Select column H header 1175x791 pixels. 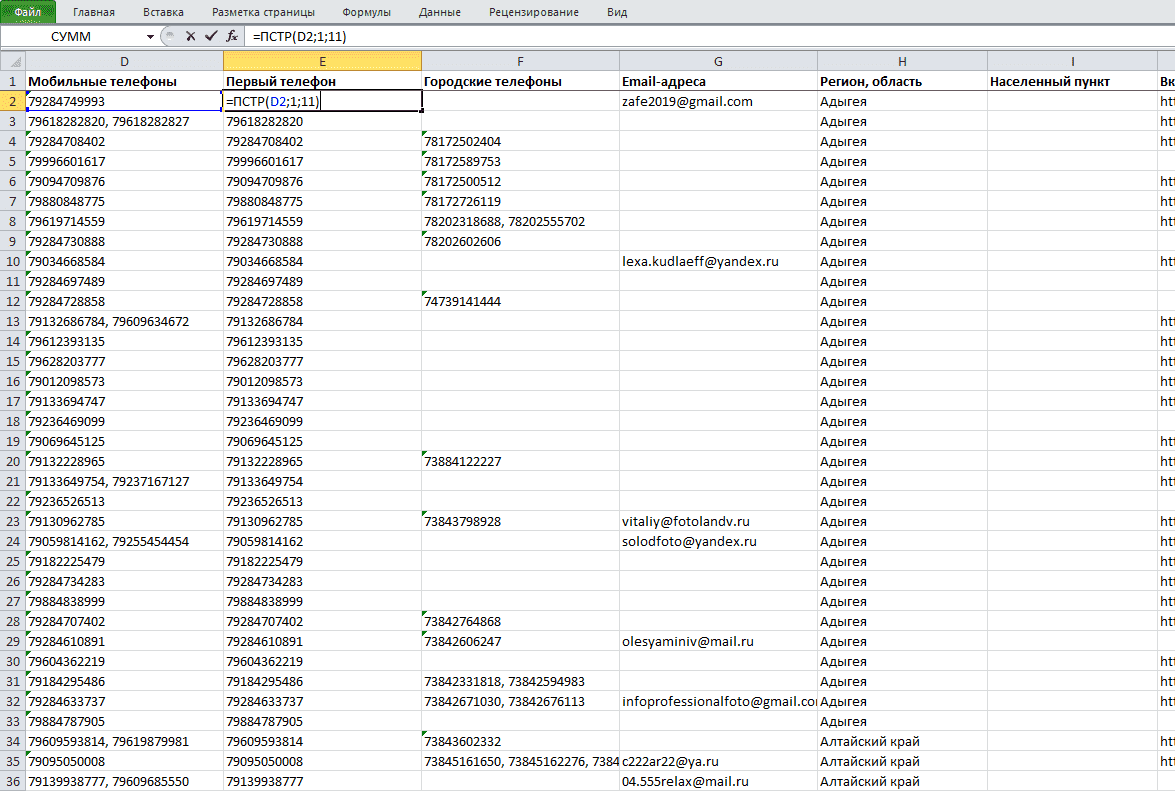tap(902, 61)
